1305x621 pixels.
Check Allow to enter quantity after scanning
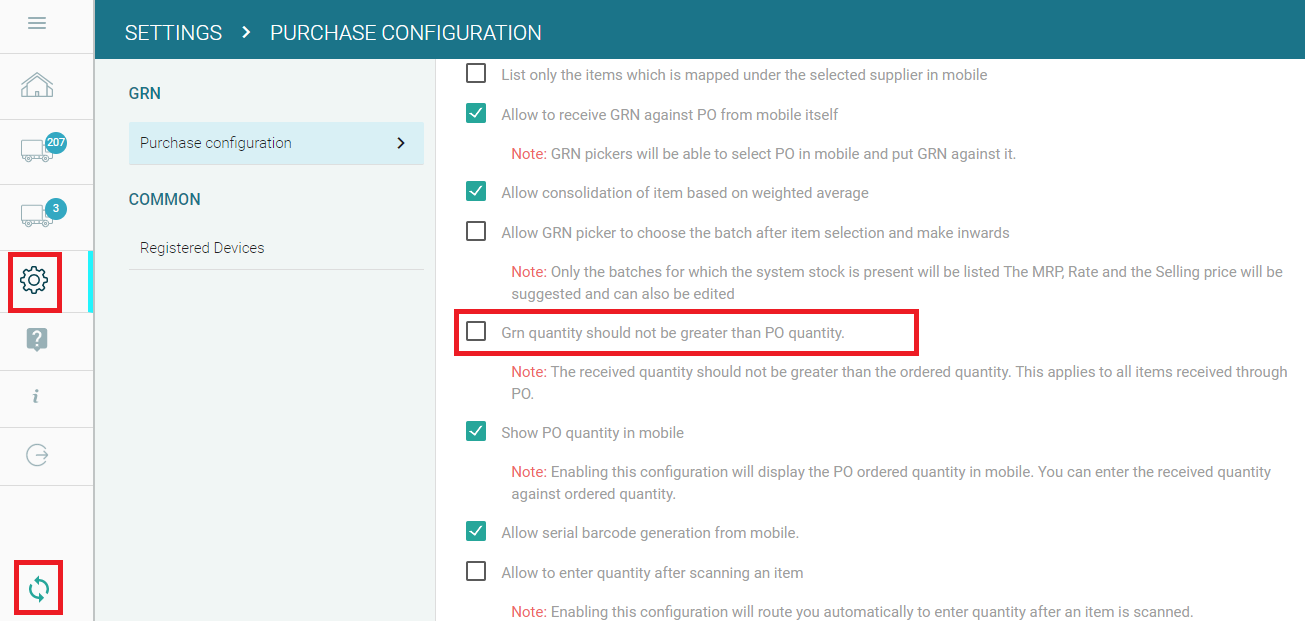(477, 572)
